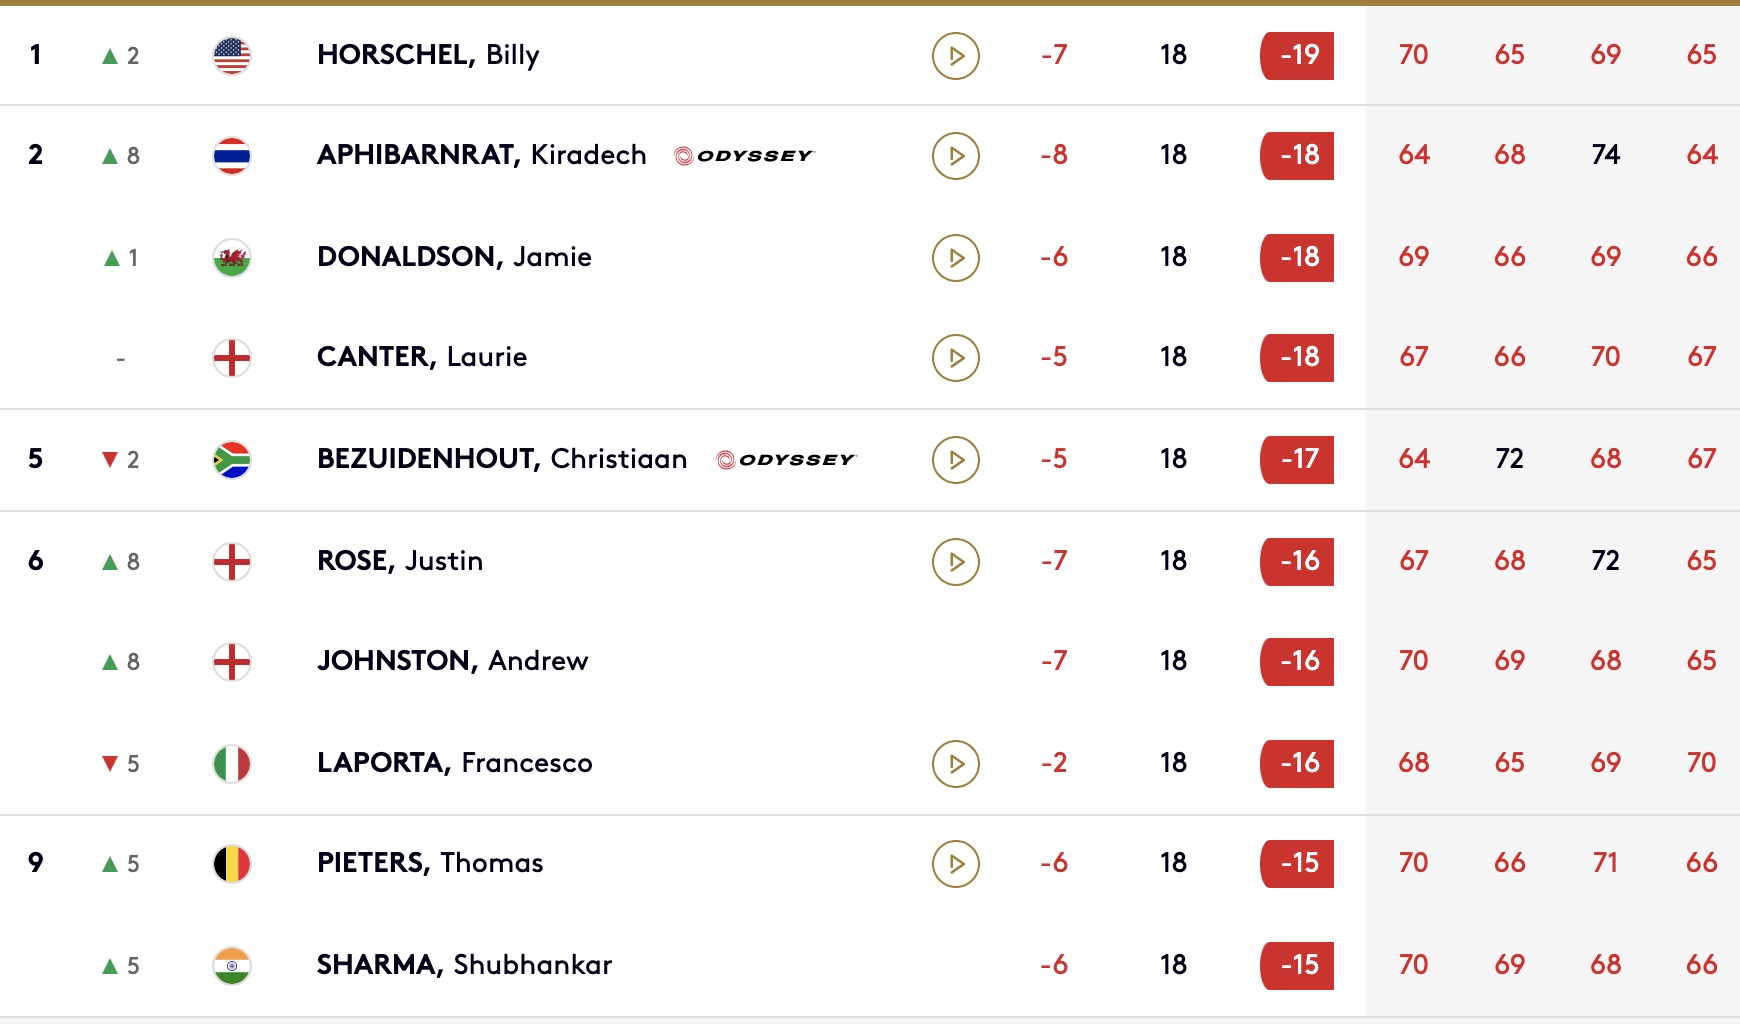Open Thomas Pieters' play video icon
This screenshot has width=1740, height=1024.
(955, 864)
